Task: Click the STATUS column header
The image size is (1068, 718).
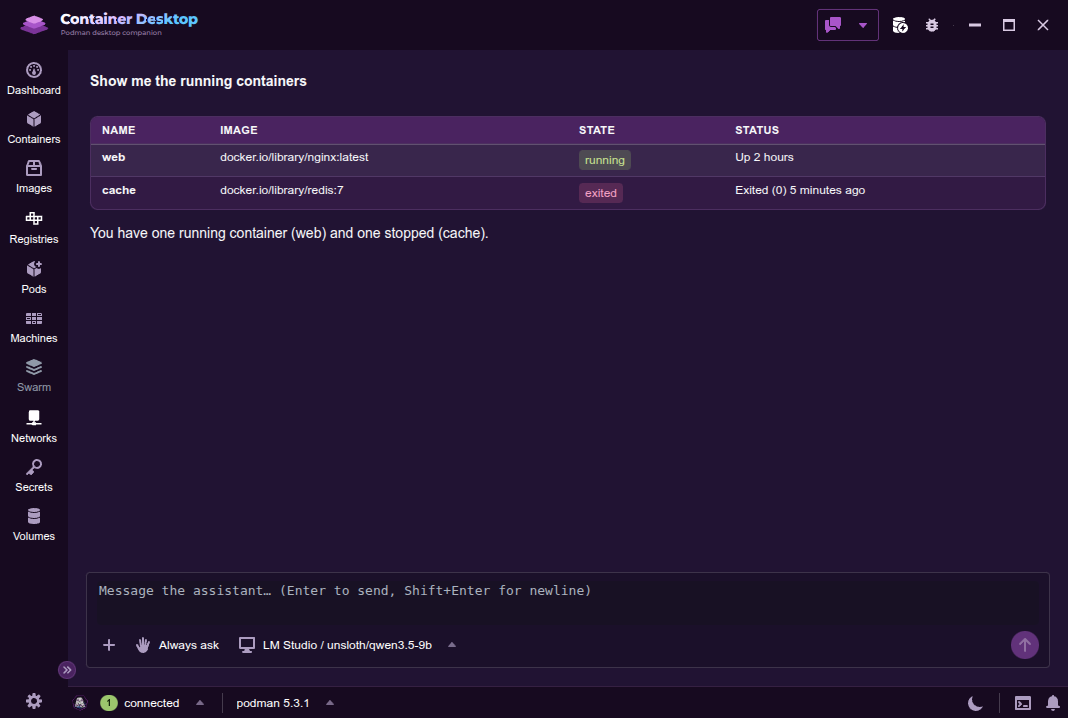Action: pyautogui.click(x=757, y=130)
